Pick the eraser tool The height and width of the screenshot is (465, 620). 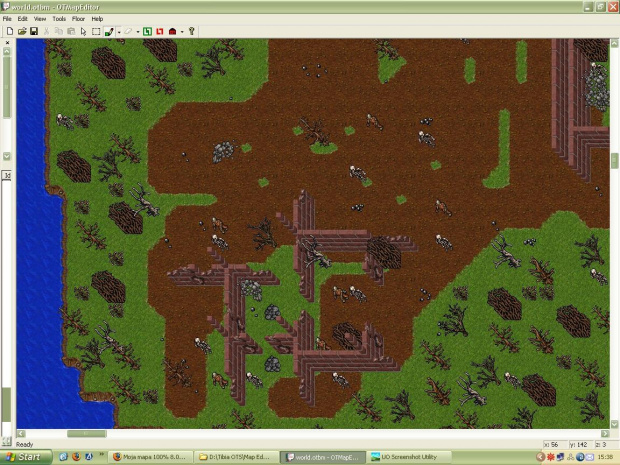click(x=128, y=32)
